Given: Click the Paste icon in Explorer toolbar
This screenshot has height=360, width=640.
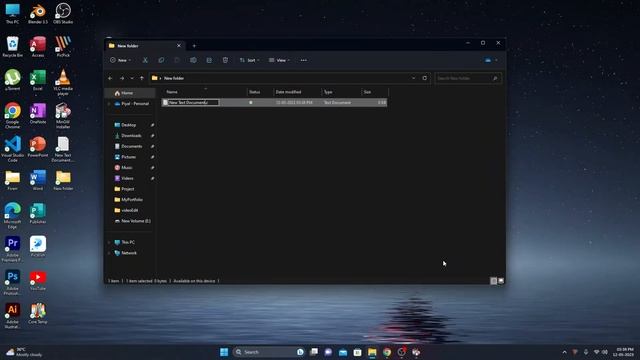Looking at the screenshot, I should [177, 60].
